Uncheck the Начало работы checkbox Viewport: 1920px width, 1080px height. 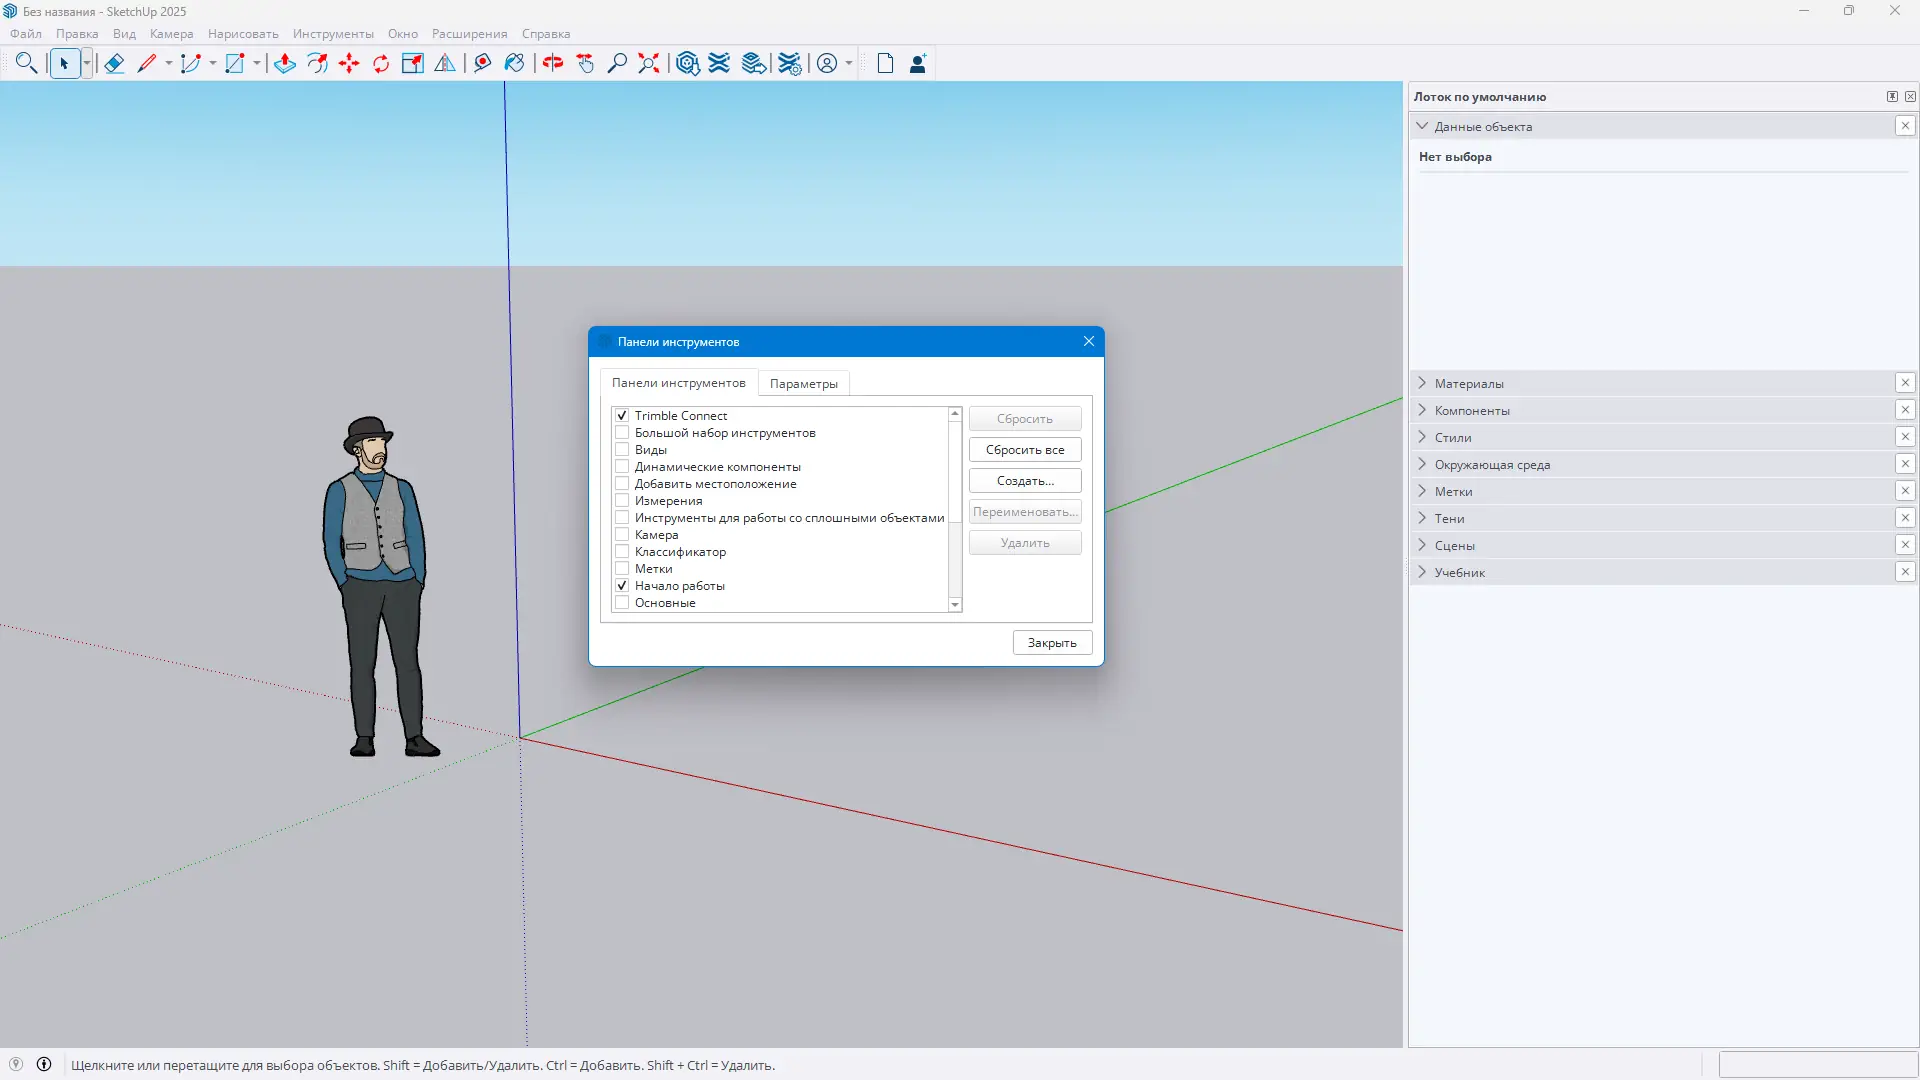click(622, 586)
